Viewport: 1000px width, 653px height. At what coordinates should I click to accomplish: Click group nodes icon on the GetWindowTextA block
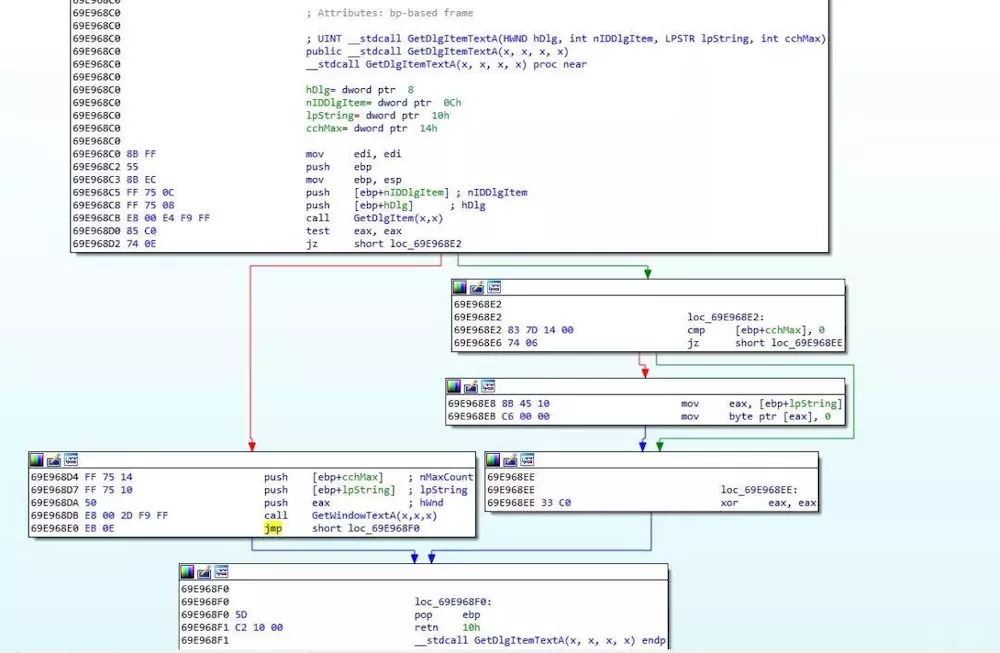tap(71, 460)
